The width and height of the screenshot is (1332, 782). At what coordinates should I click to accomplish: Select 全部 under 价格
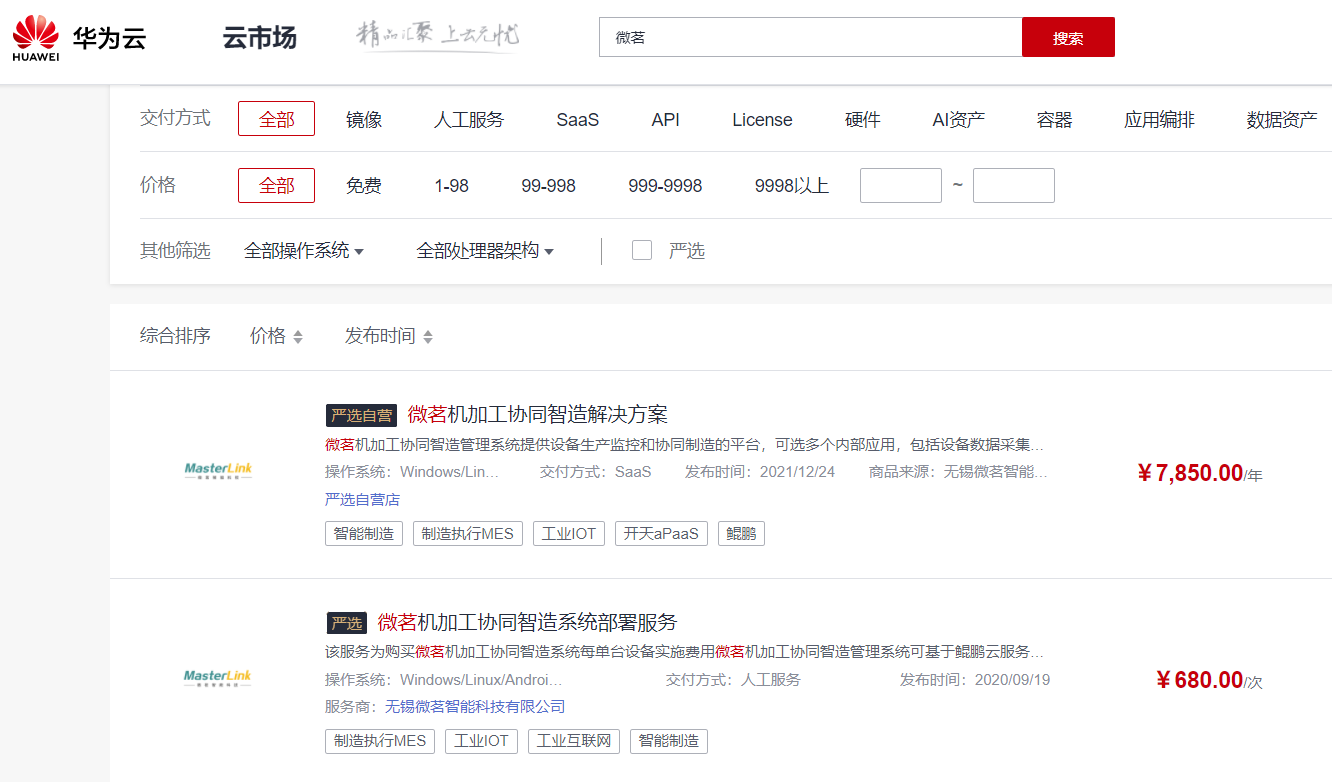pos(276,186)
